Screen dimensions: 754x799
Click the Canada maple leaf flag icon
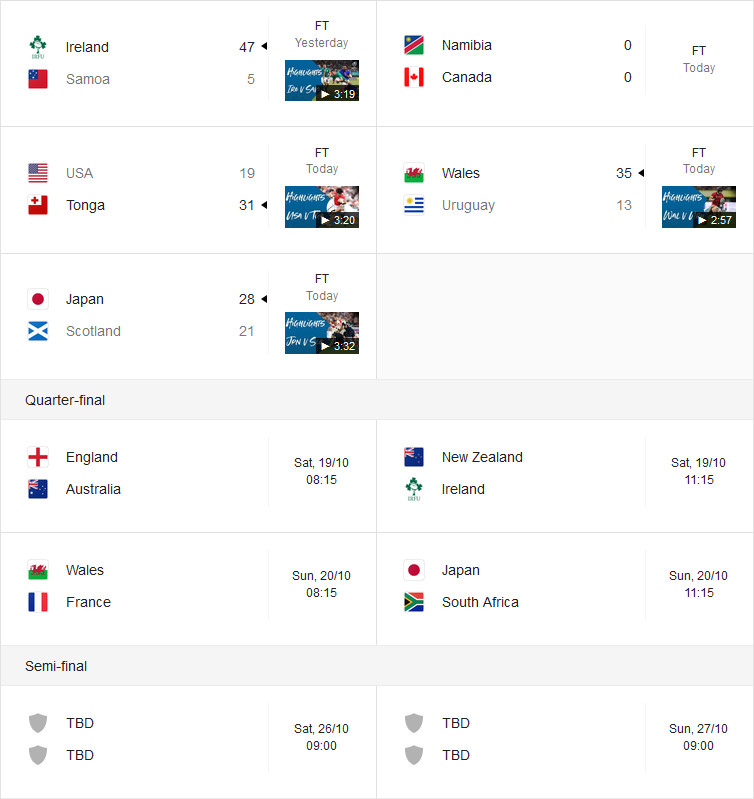(x=414, y=77)
